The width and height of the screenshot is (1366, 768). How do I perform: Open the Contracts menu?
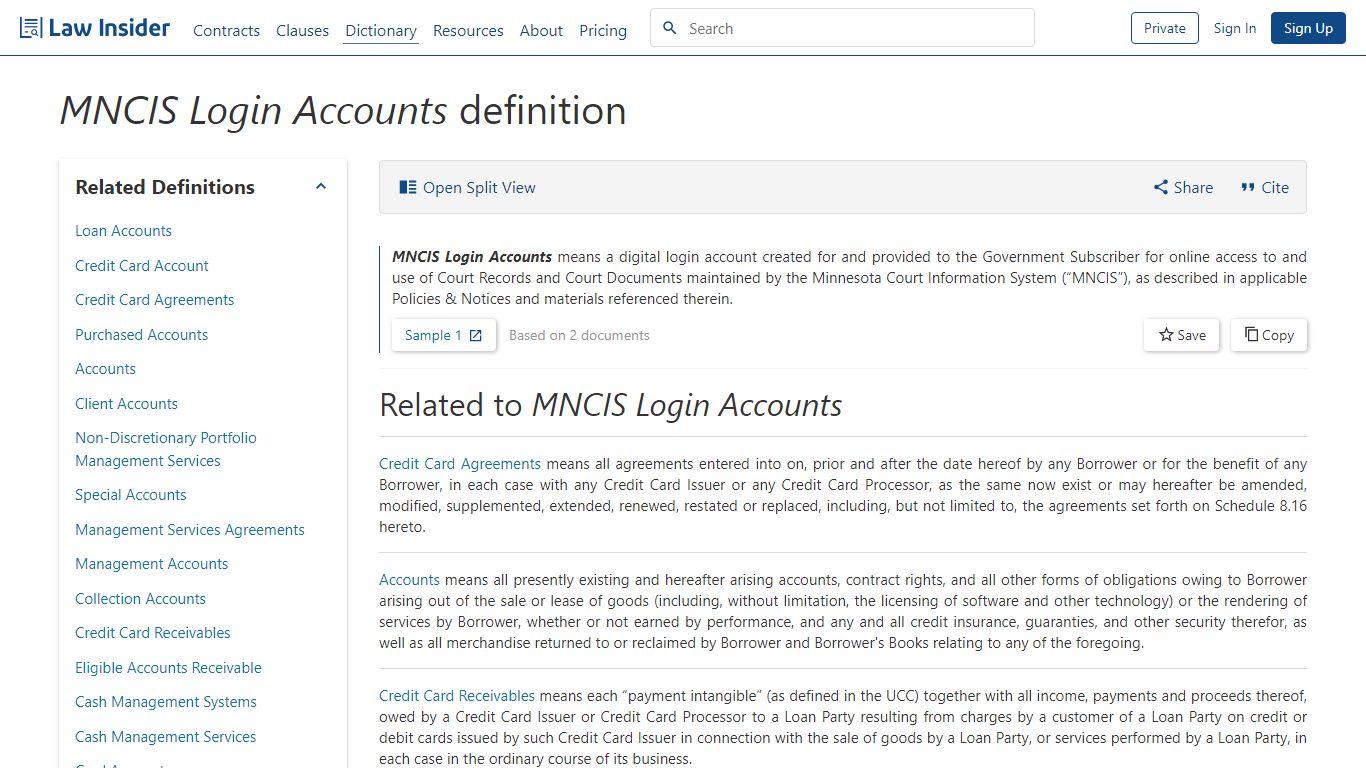tap(226, 30)
